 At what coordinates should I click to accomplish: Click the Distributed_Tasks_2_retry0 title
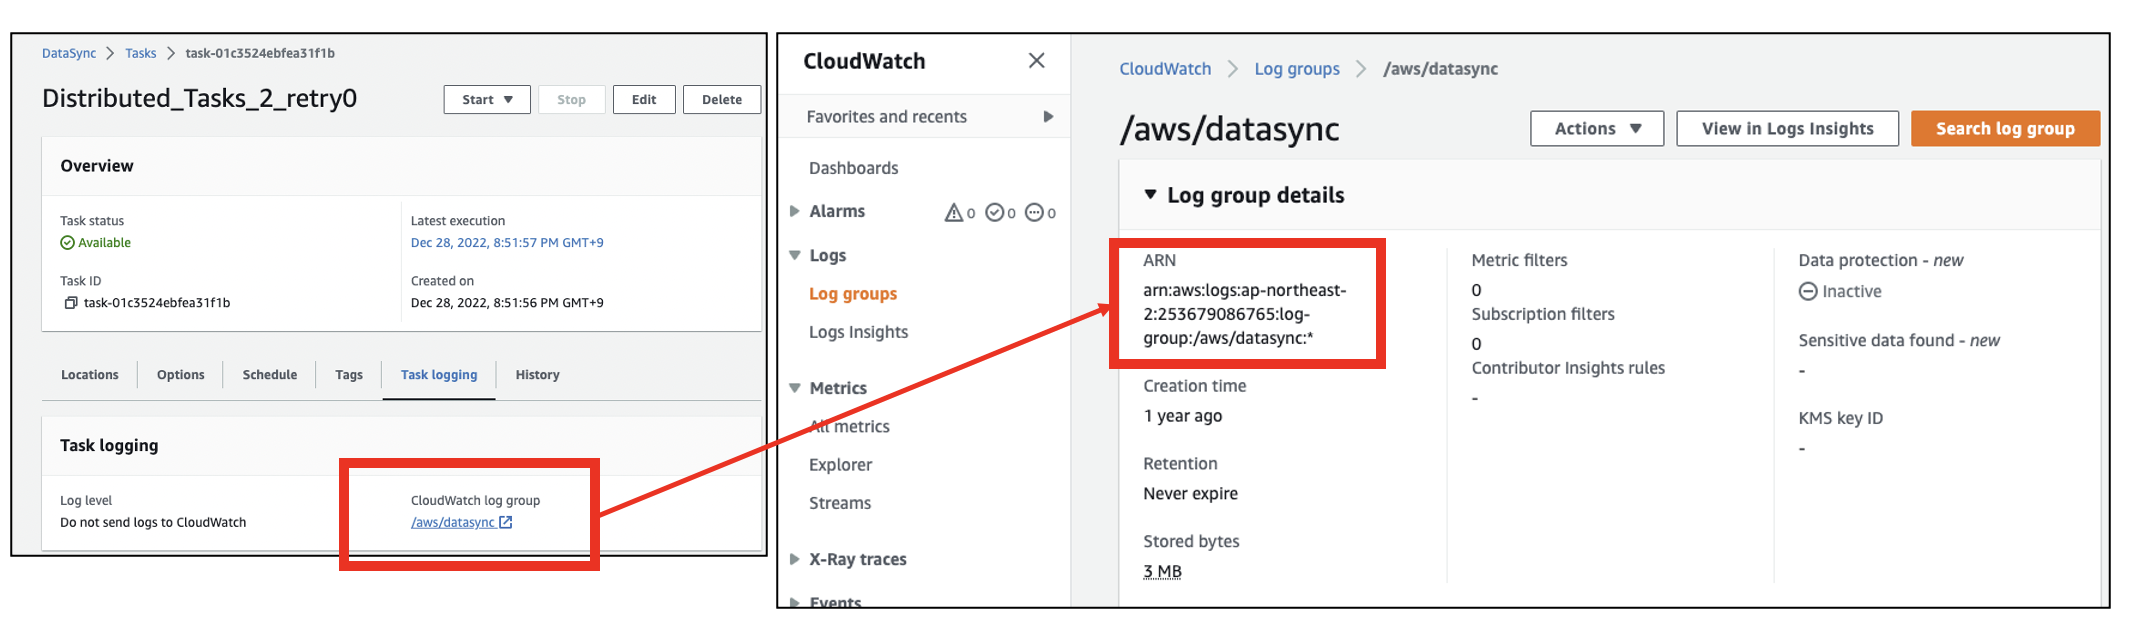[x=200, y=99]
